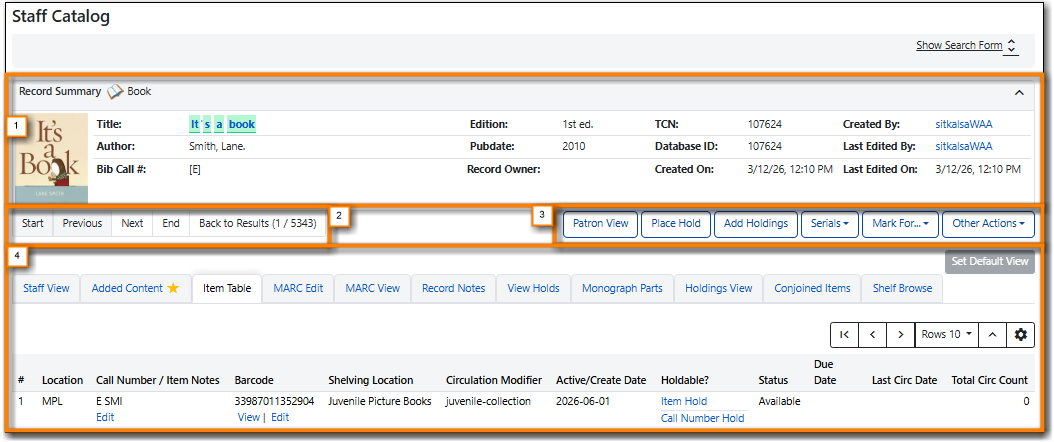Click Edit under call number E SMI
Image resolution: width=1054 pixels, height=442 pixels.
[105, 417]
